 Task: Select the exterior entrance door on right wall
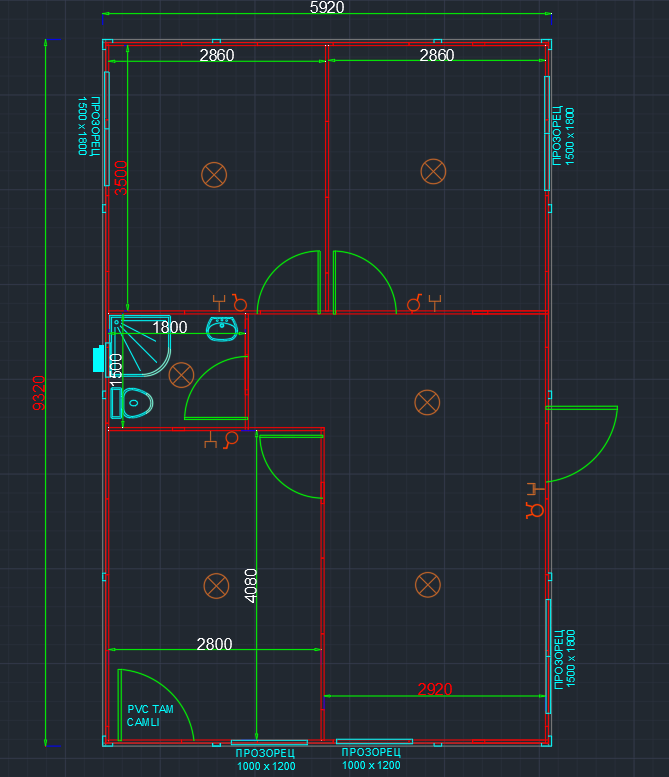click(582, 444)
